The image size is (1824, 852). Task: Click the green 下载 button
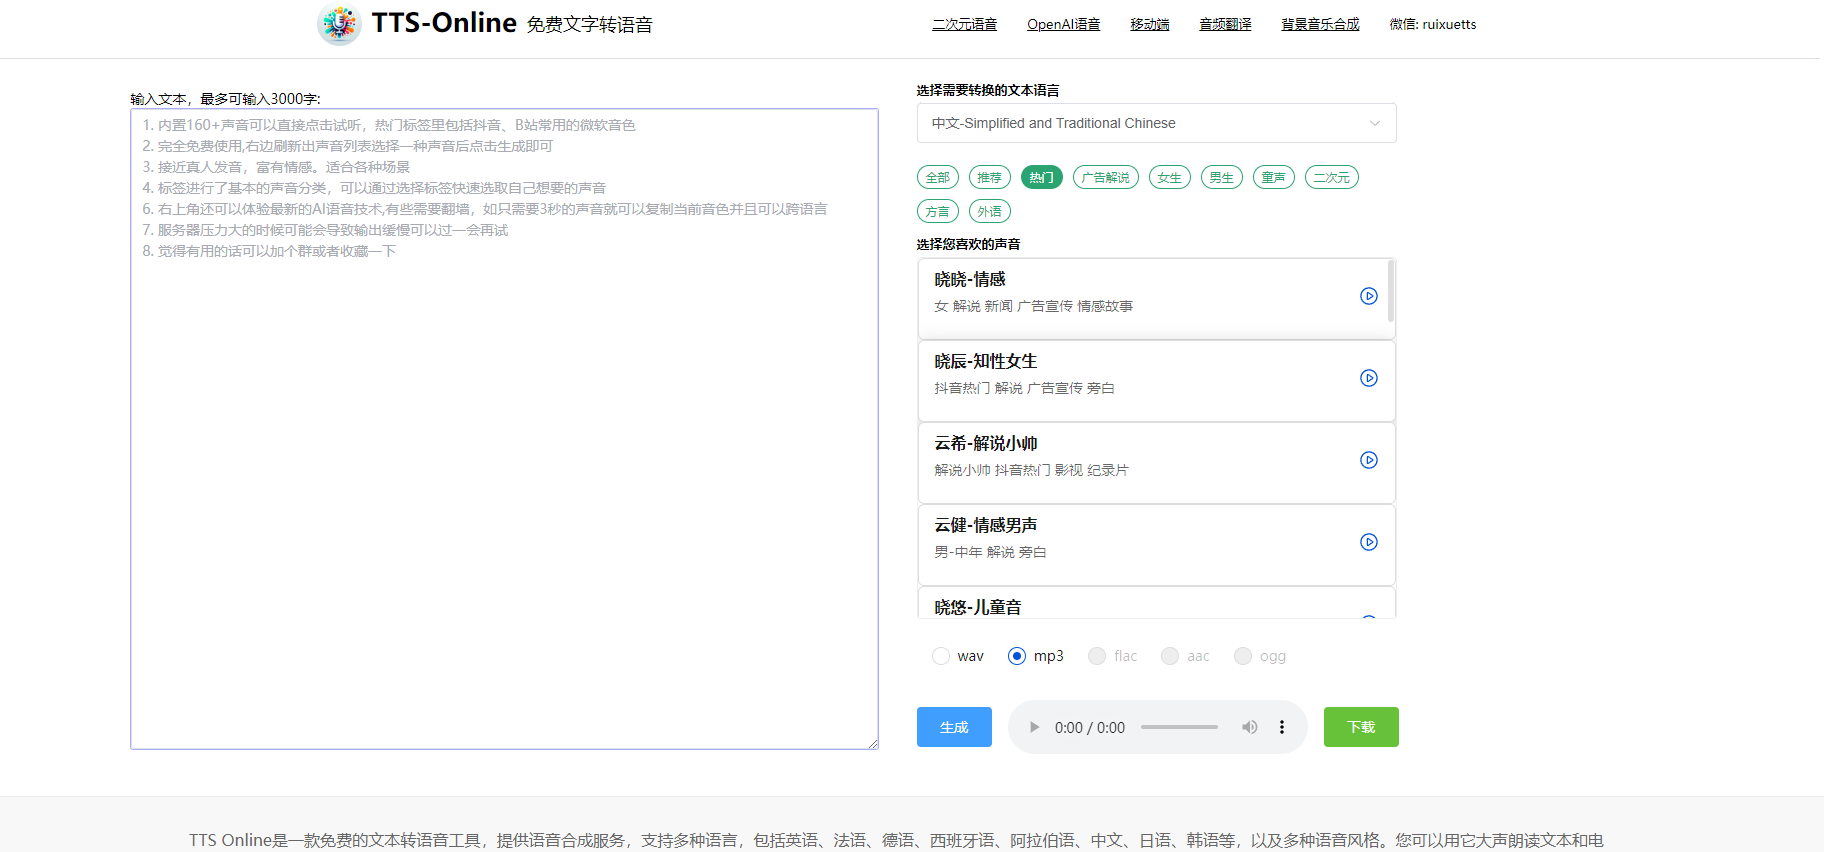(1361, 727)
